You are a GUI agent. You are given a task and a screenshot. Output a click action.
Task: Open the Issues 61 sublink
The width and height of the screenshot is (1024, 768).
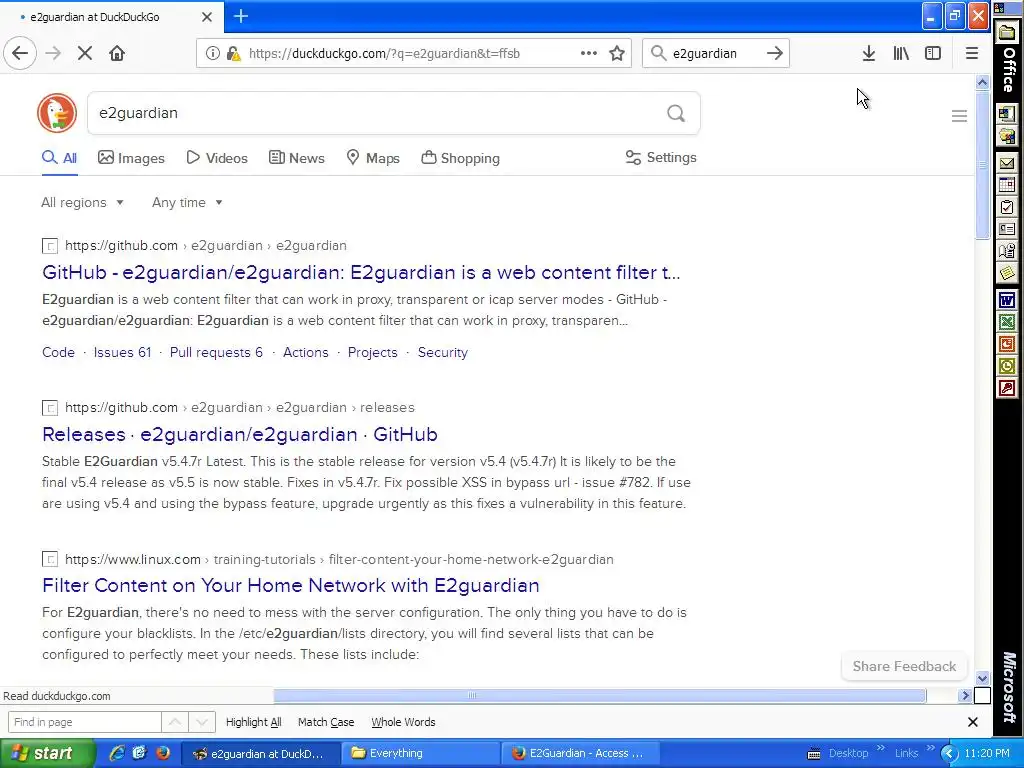coord(122,353)
